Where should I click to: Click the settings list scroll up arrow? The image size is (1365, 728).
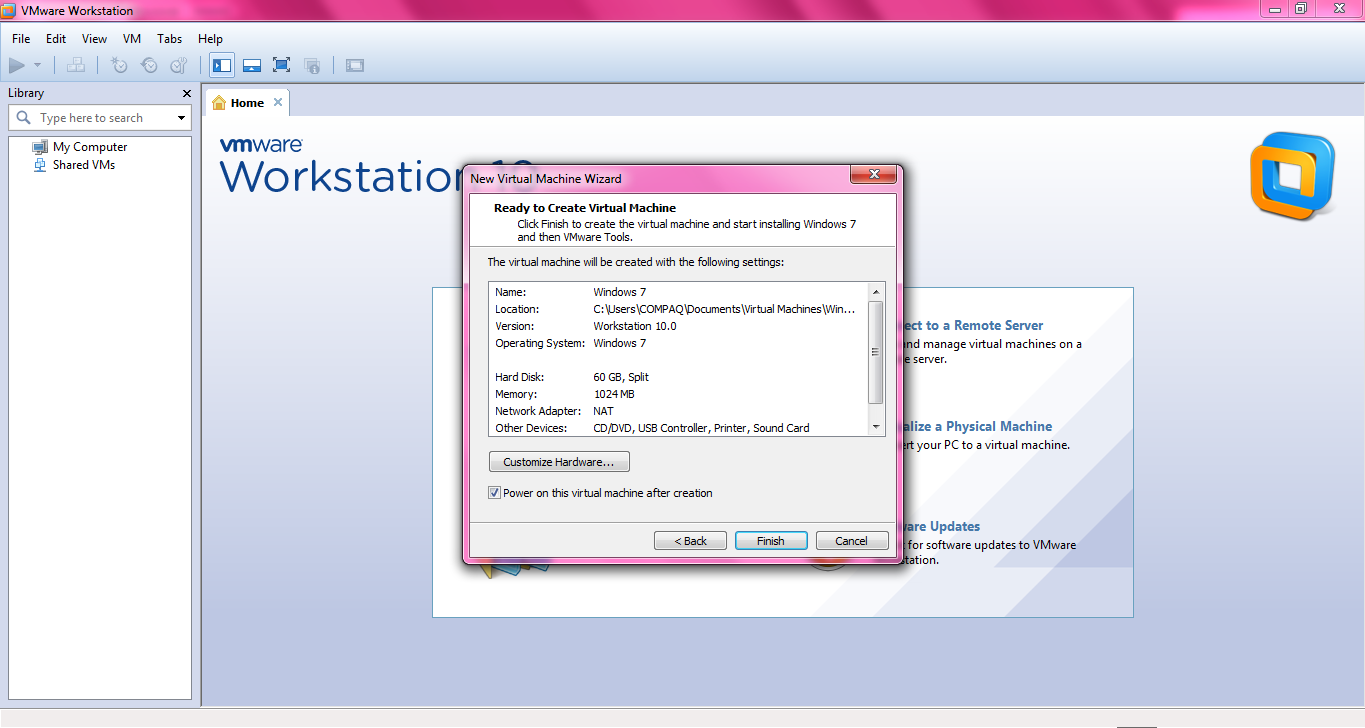(877, 291)
